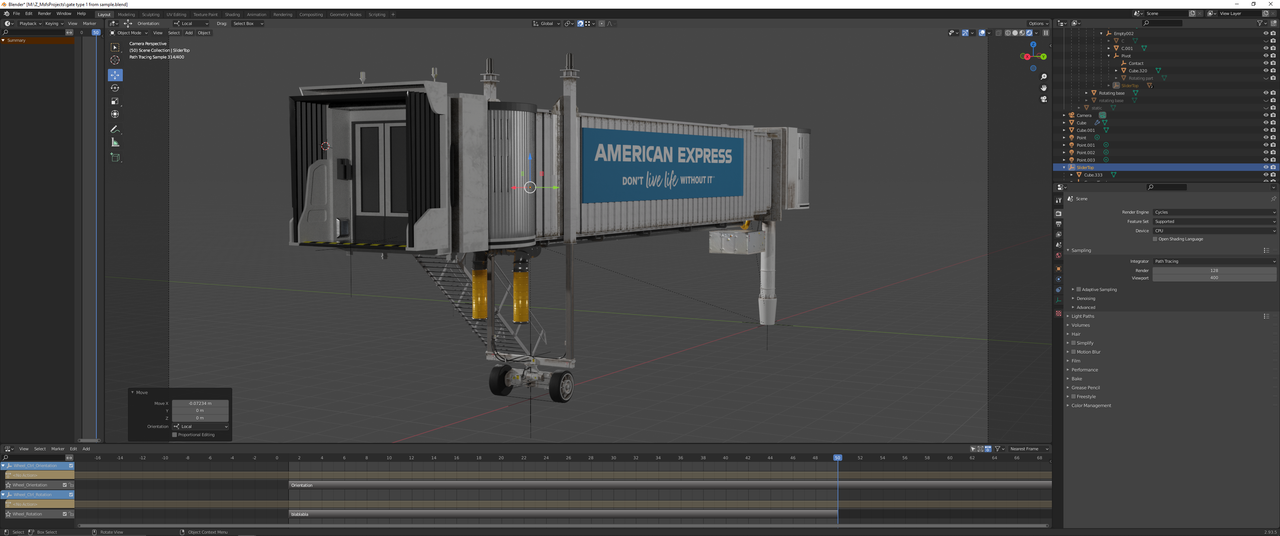Image resolution: width=1280 pixels, height=536 pixels.
Task: Select the Cursor tool in the viewport toolbar
Action: [115, 60]
